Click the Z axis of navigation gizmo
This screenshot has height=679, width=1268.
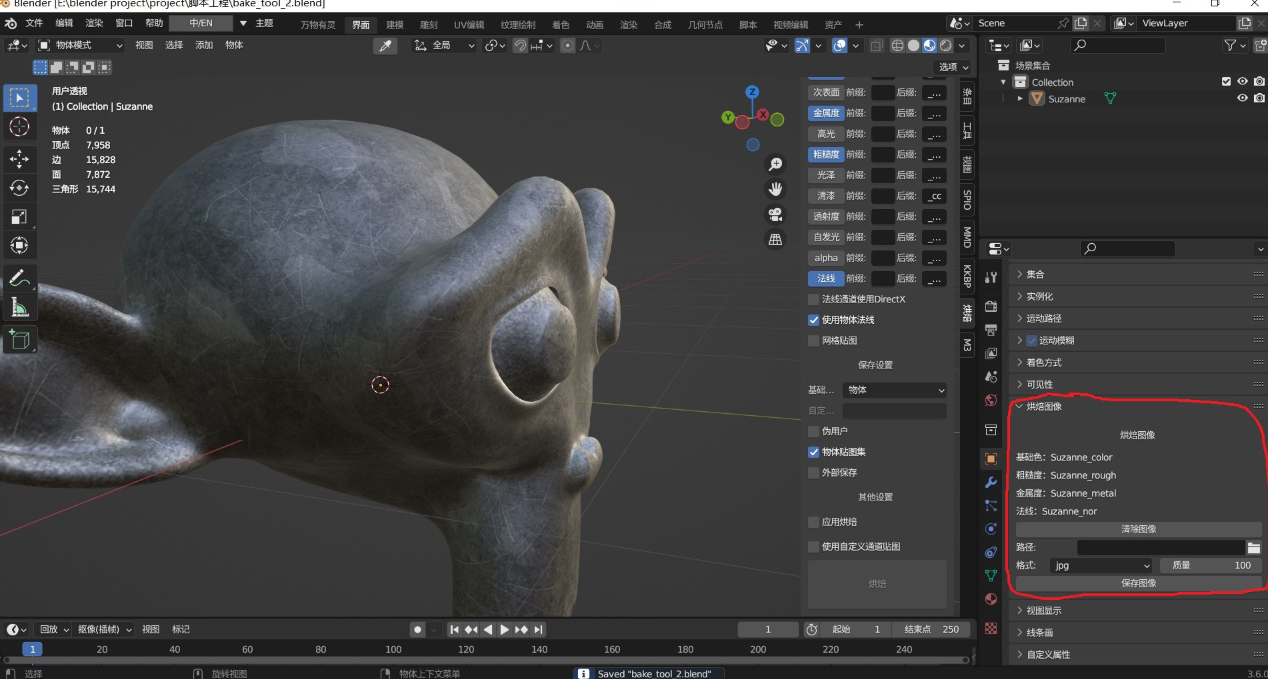point(752,92)
